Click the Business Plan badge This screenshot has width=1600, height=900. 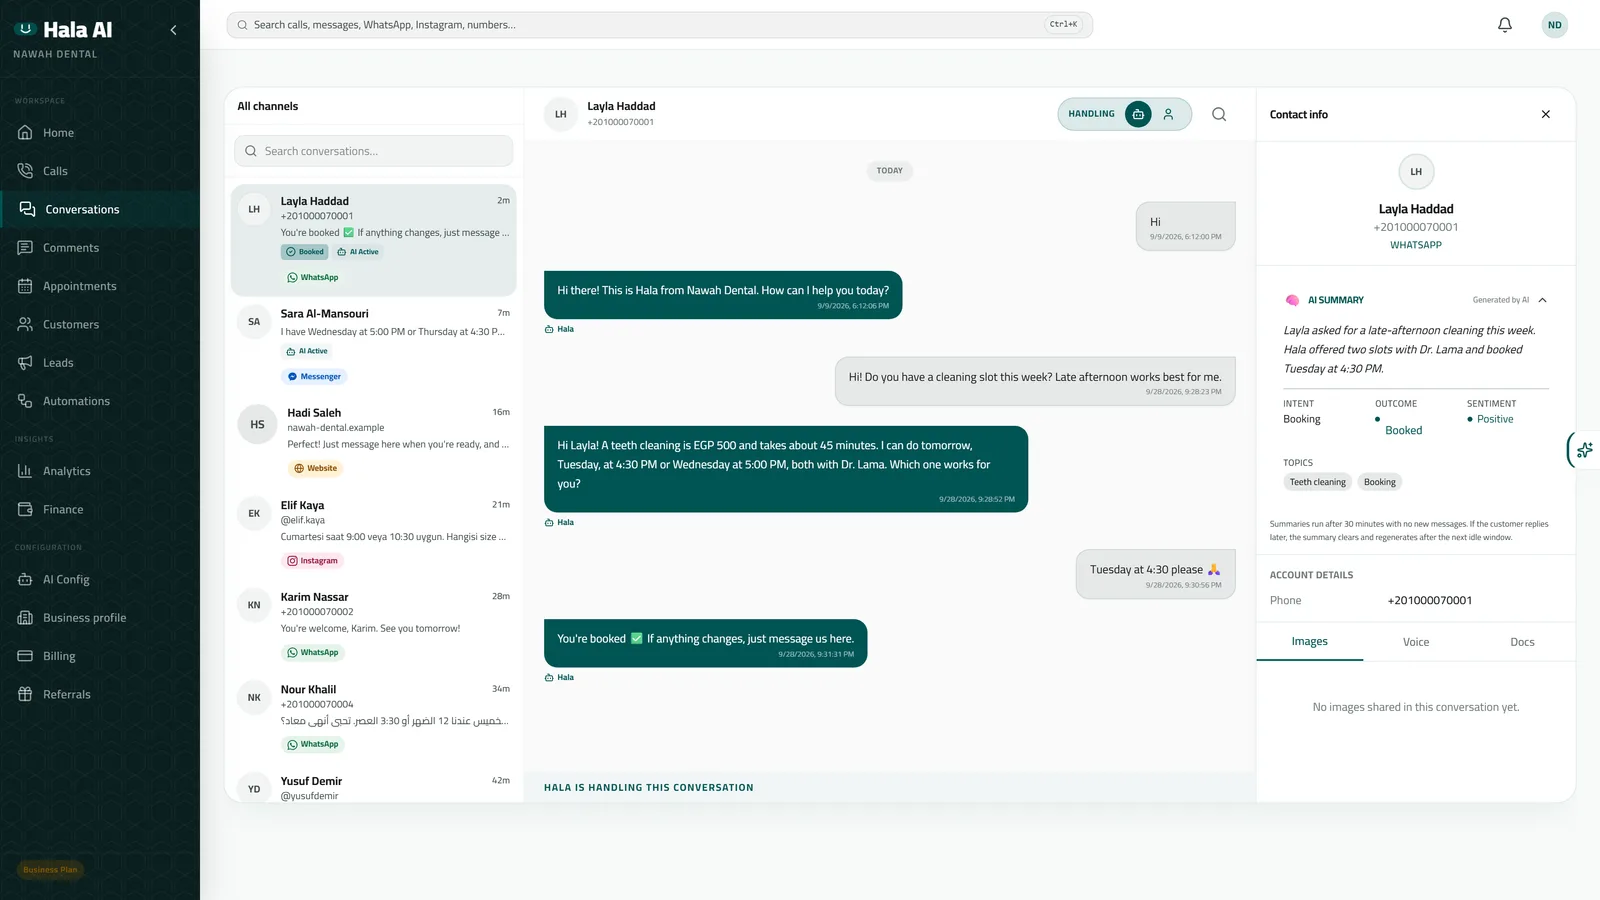point(50,870)
